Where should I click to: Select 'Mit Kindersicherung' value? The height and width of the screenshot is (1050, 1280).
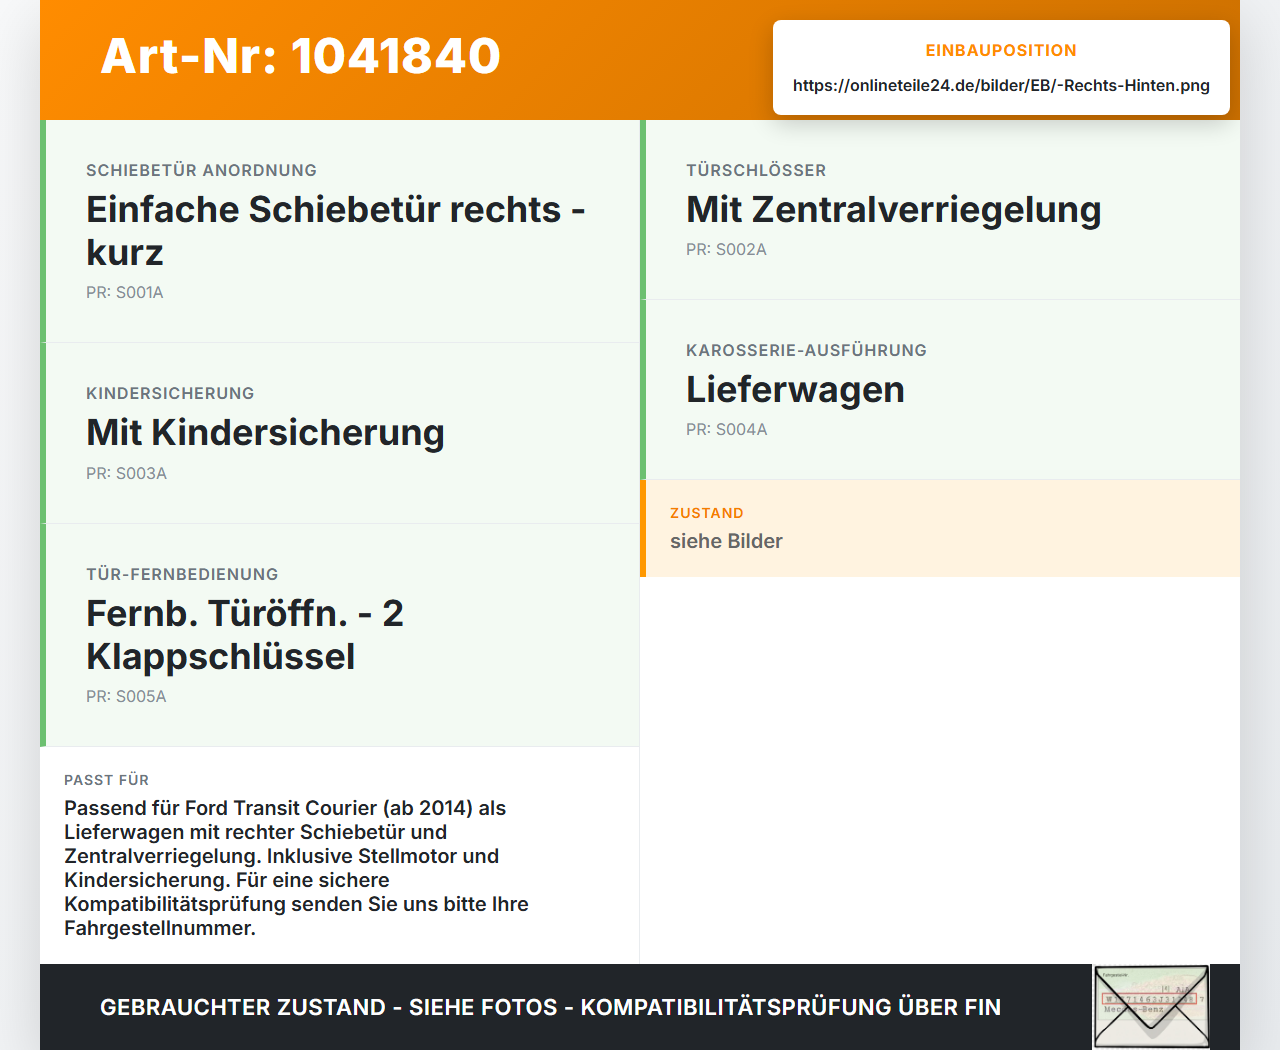pyautogui.click(x=265, y=433)
